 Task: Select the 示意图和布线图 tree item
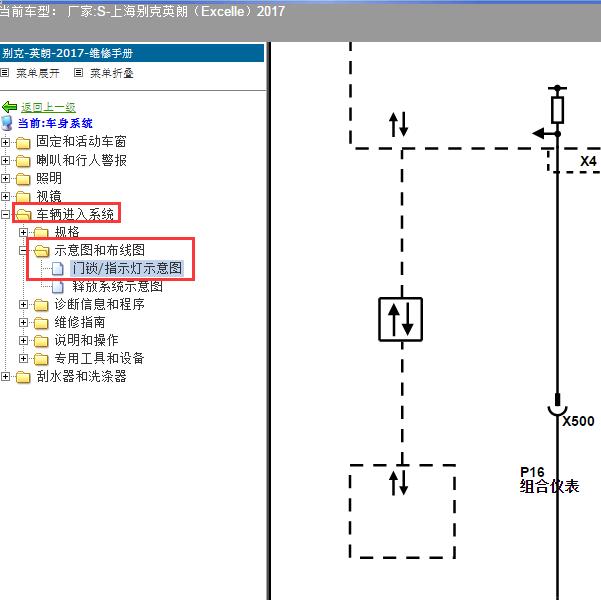pos(100,250)
